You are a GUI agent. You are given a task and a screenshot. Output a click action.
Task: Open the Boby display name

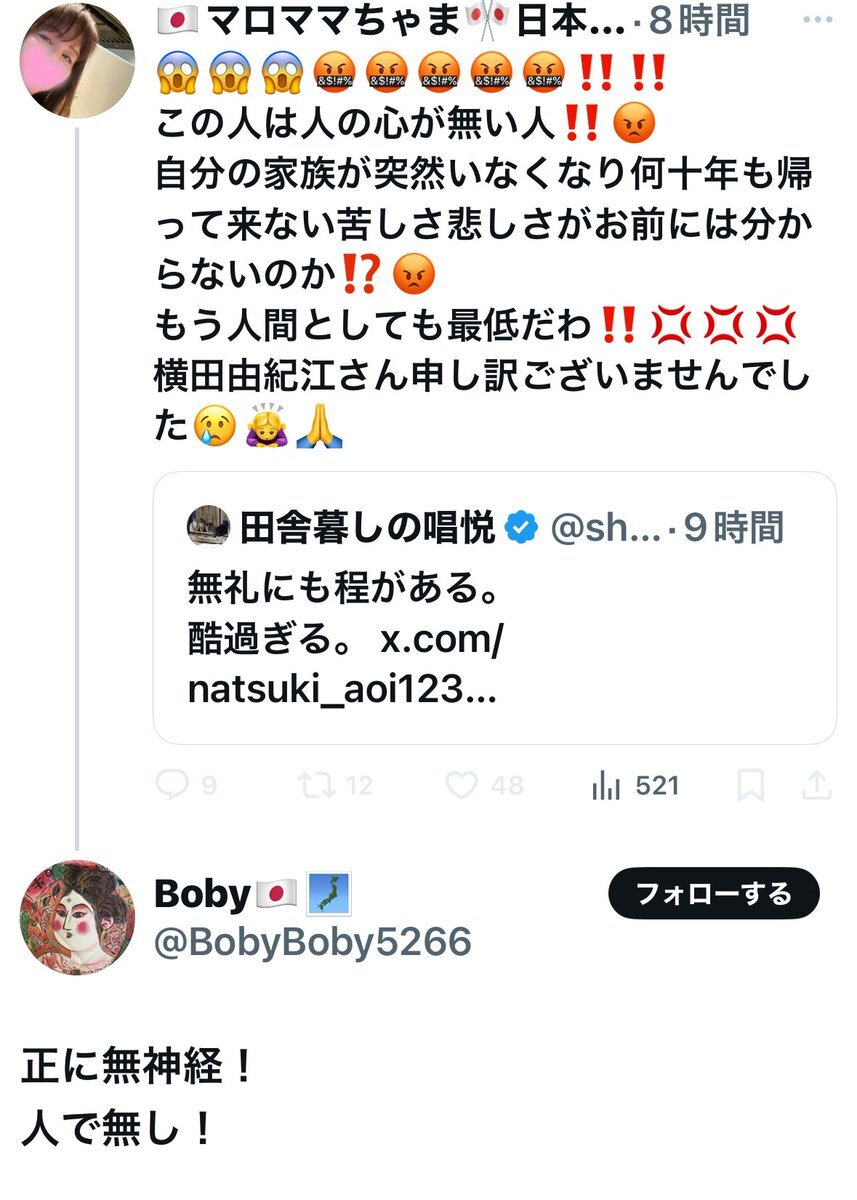coord(201,894)
